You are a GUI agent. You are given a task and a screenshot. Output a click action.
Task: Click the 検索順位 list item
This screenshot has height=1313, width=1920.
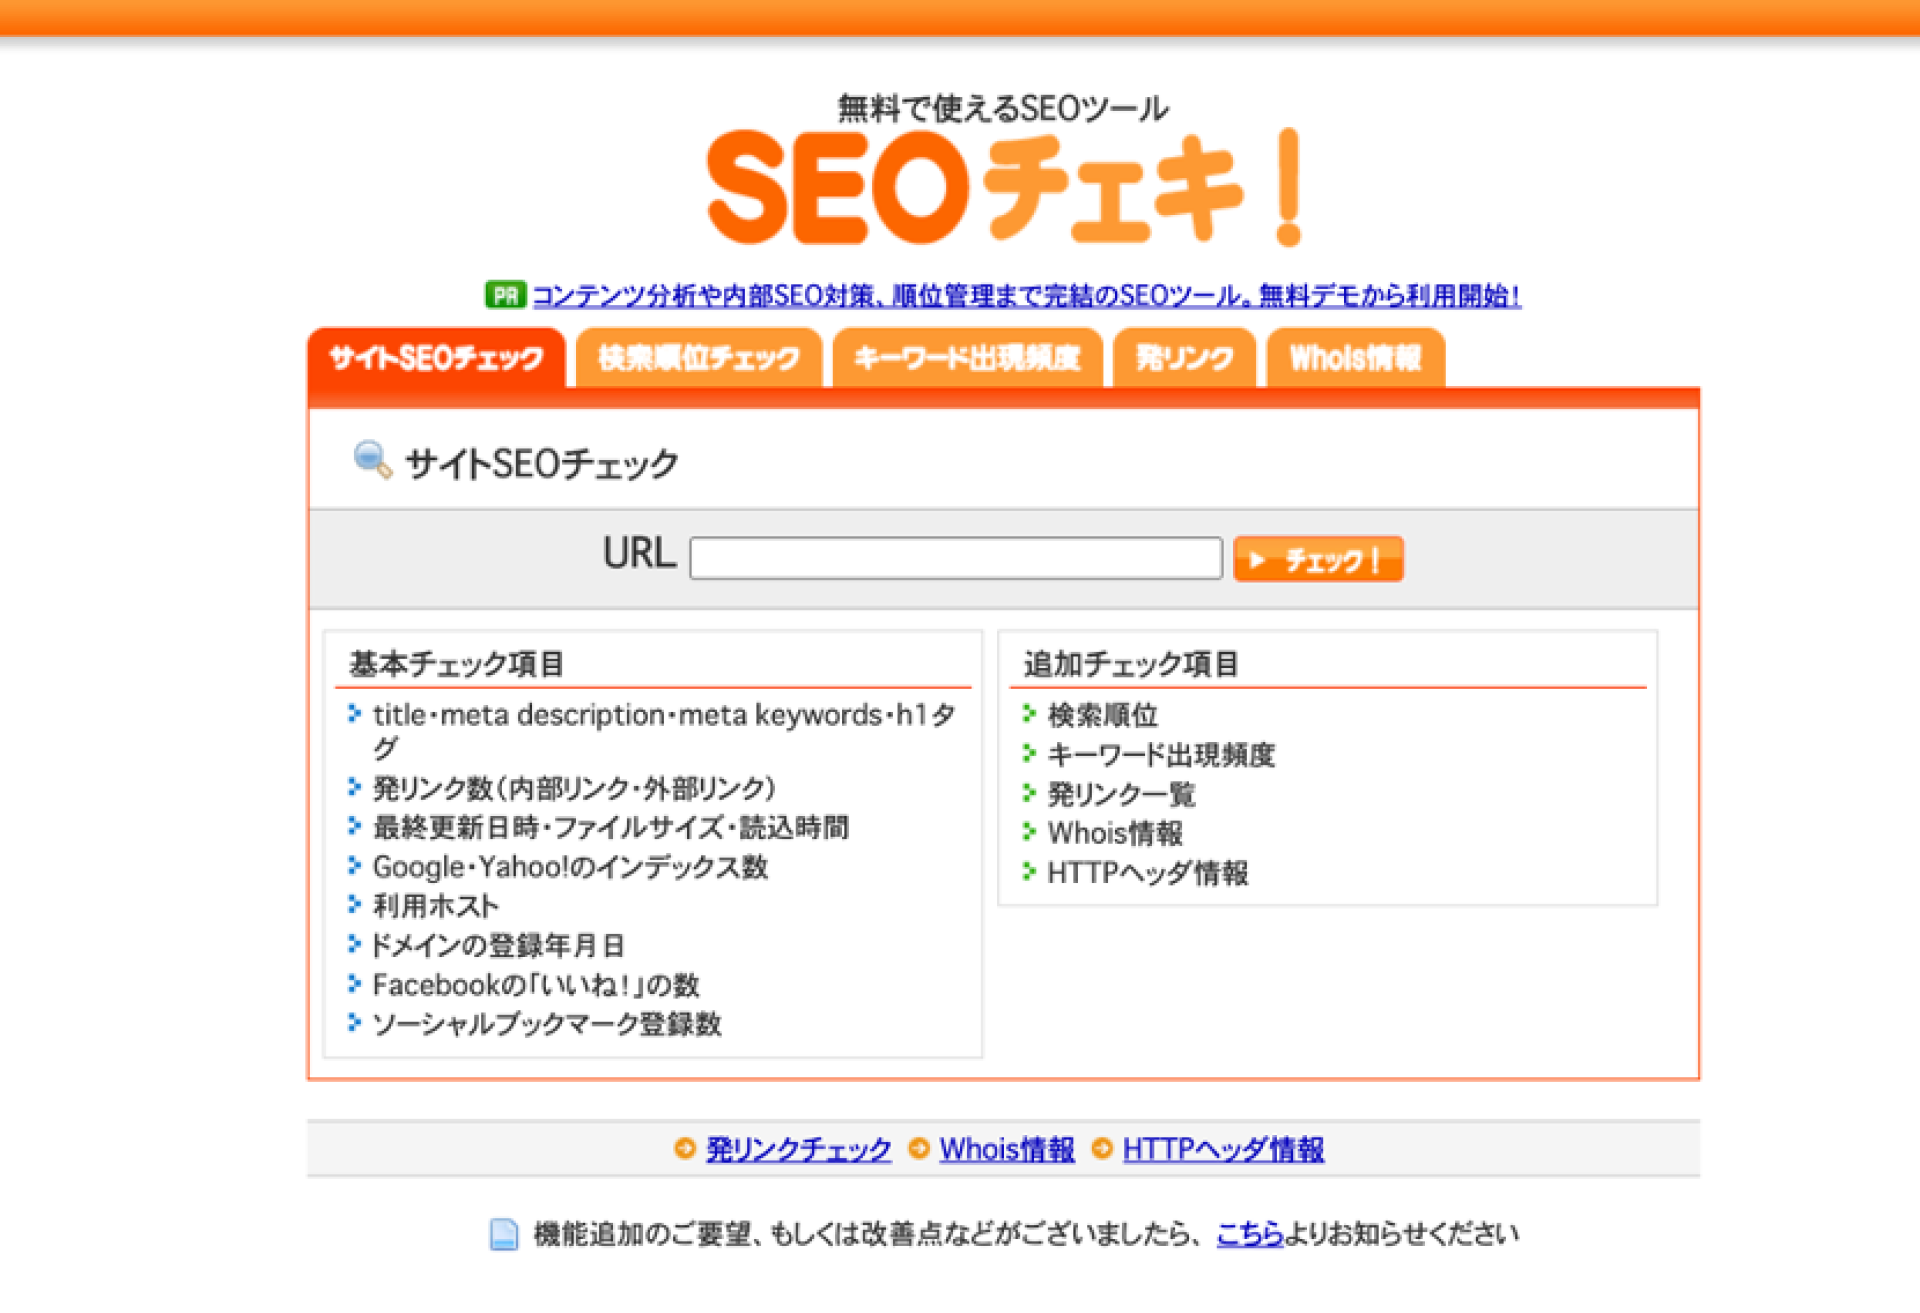tap(1103, 715)
